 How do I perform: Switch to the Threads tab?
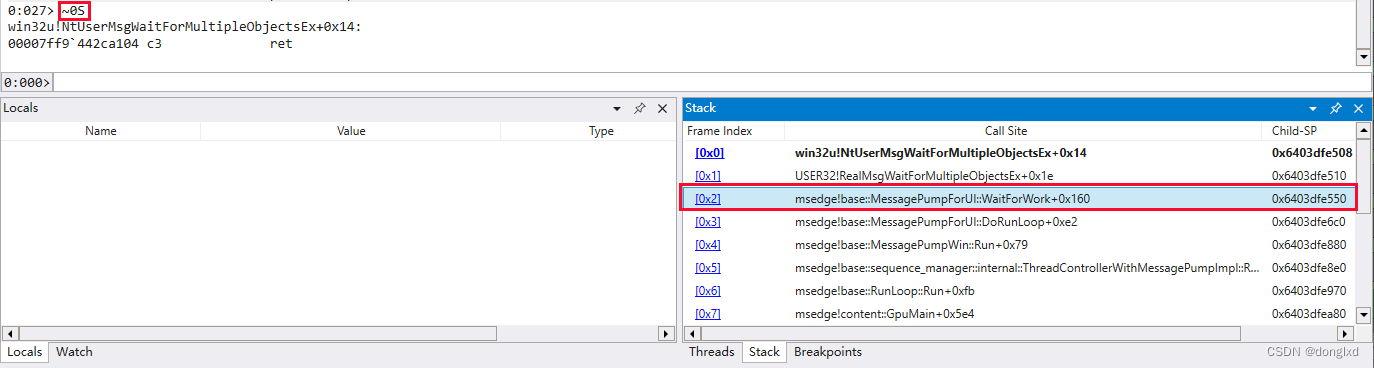click(x=711, y=352)
